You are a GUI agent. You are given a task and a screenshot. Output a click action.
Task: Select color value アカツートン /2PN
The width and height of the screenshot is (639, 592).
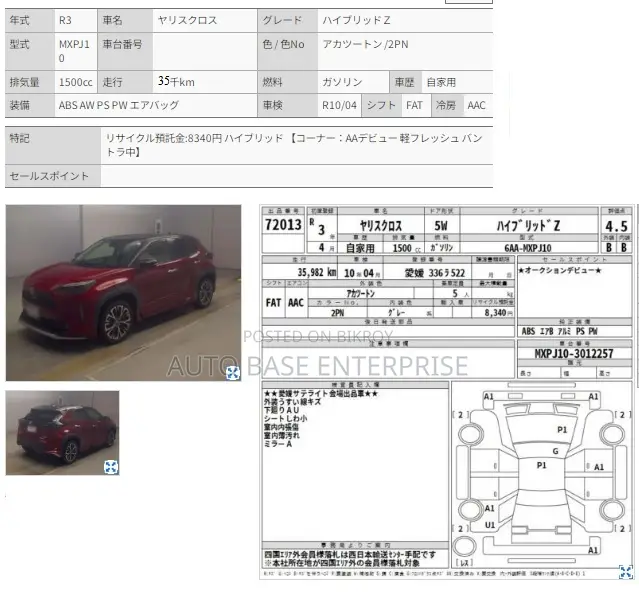click(x=365, y=44)
